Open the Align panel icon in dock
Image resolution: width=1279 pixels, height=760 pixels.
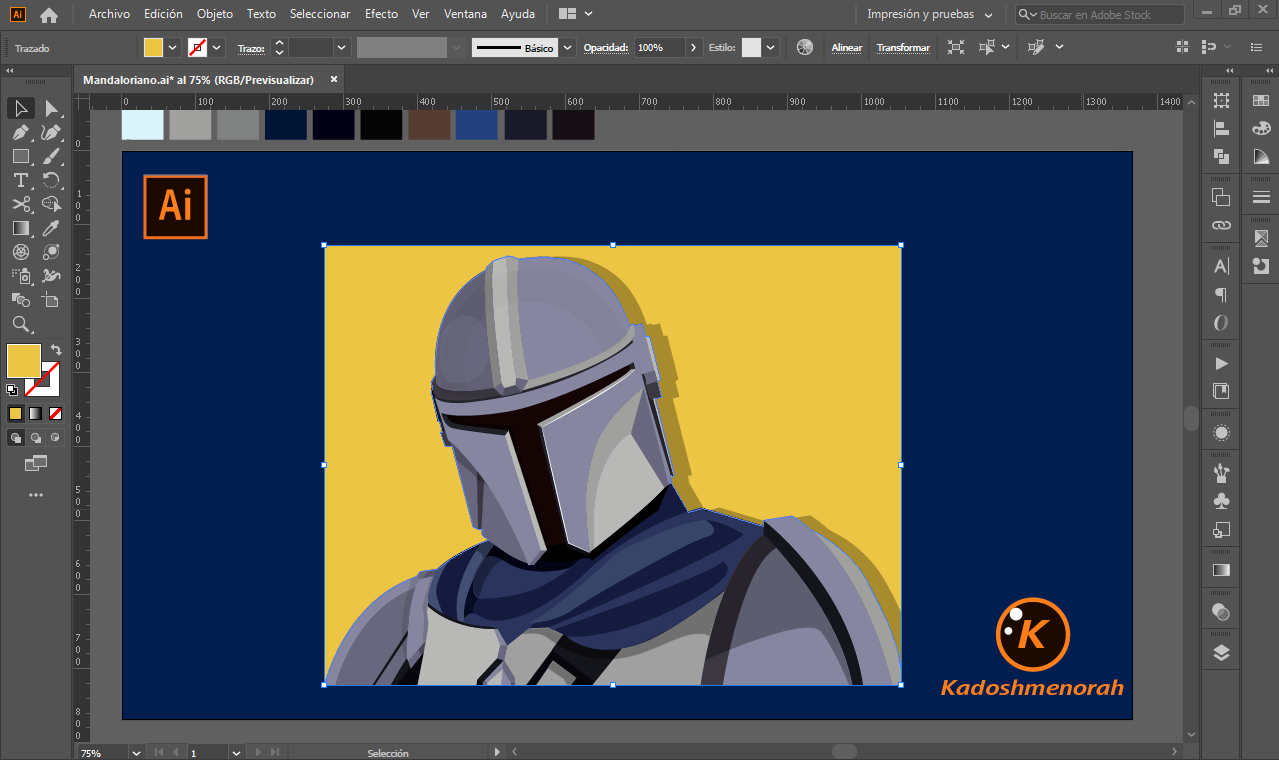[1221, 129]
